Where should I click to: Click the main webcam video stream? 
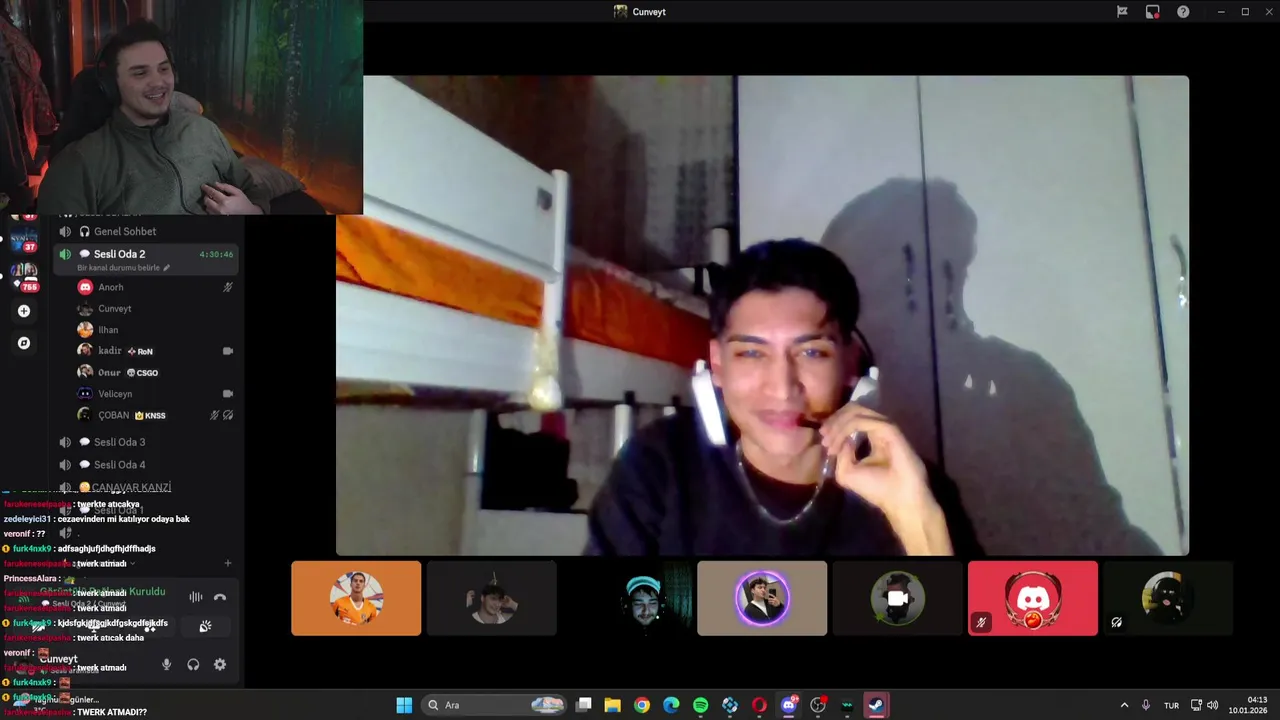click(762, 315)
